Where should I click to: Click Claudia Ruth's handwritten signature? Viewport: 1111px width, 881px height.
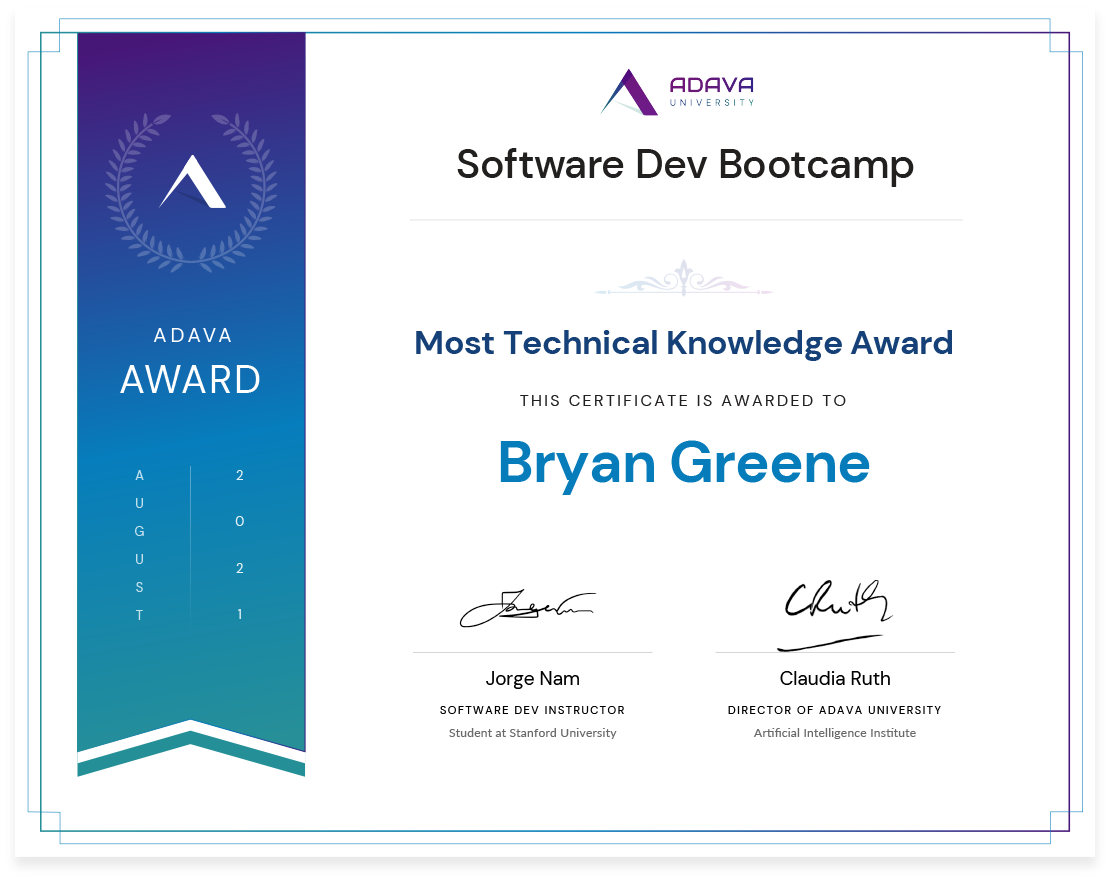click(x=834, y=609)
